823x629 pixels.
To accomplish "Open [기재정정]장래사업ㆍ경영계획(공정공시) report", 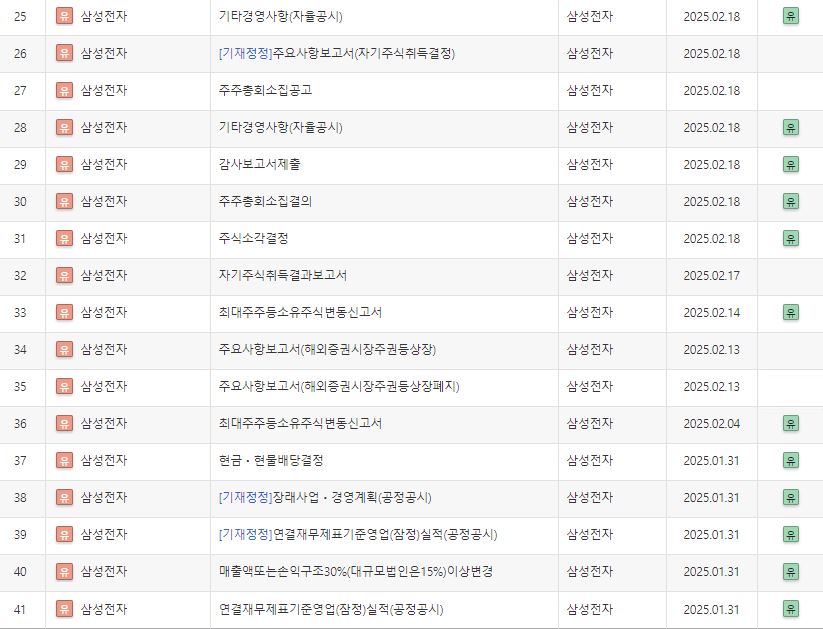I will 325,497.
